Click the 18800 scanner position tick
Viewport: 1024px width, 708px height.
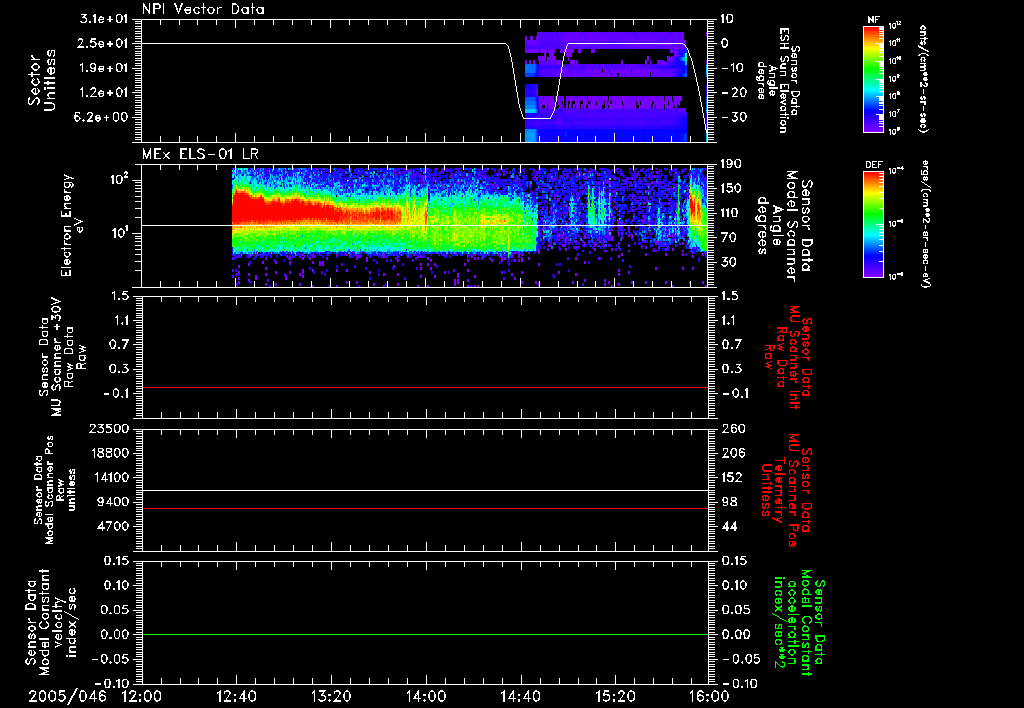[x=109, y=453]
